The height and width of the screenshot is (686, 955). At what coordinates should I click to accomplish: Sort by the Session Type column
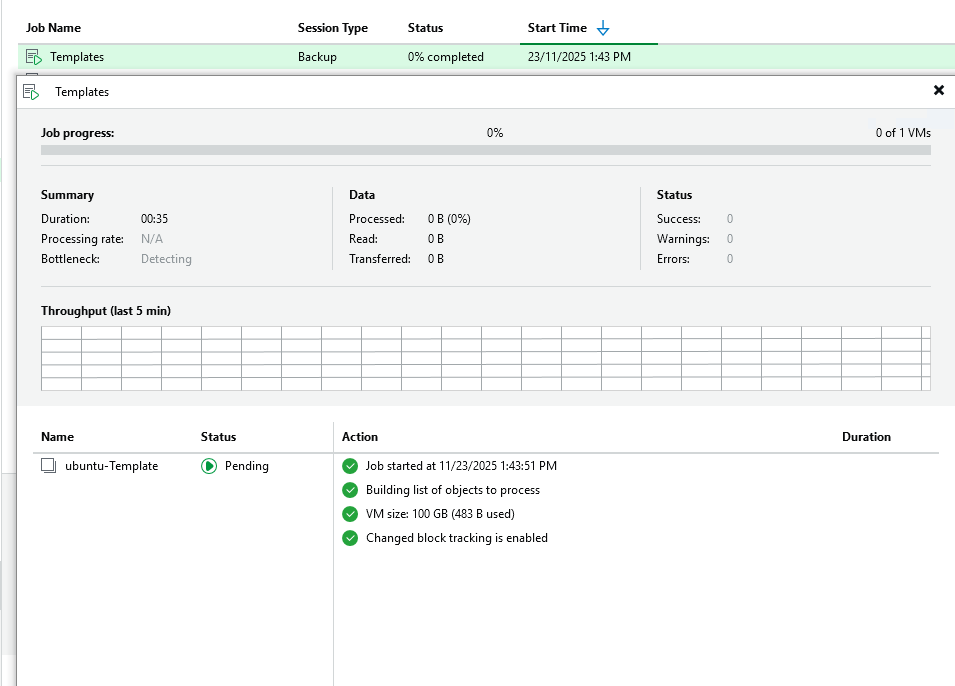pos(332,28)
